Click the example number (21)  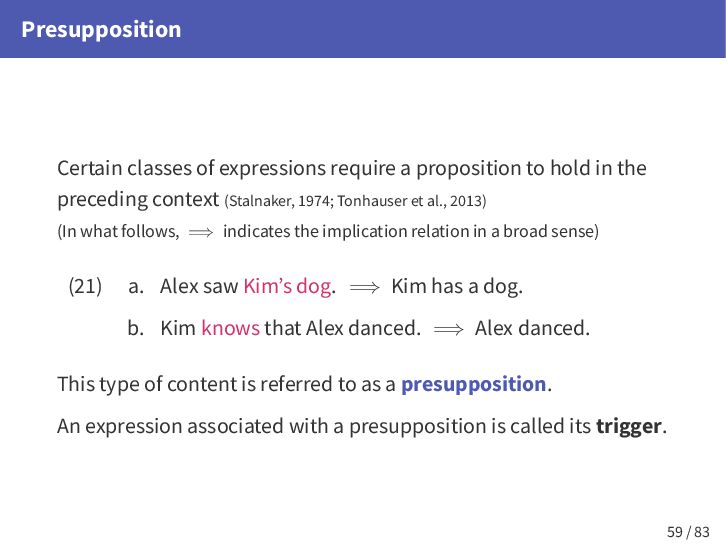coord(85,286)
